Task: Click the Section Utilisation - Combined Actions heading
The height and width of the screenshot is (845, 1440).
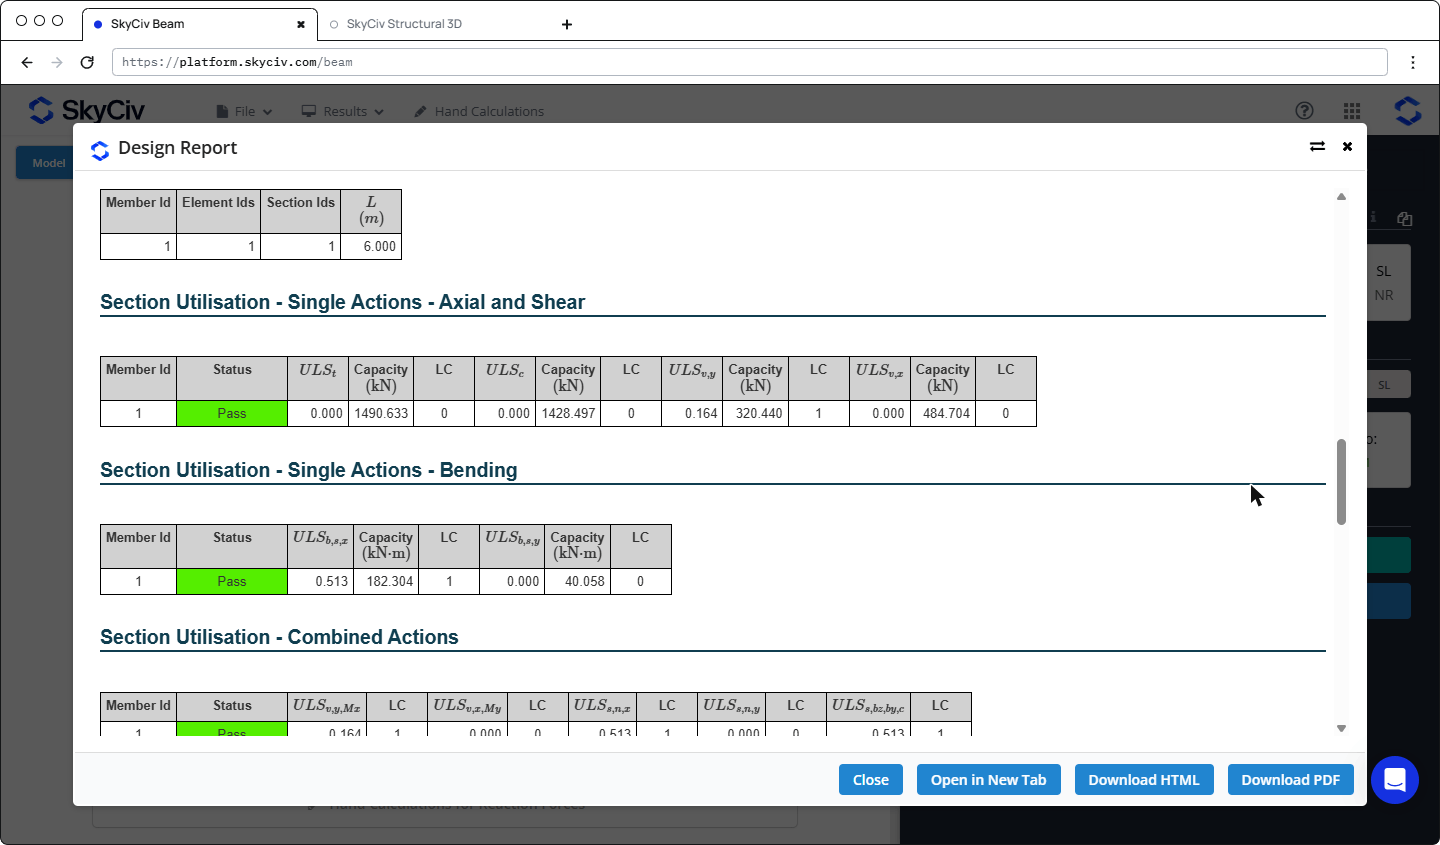Action: pos(279,637)
